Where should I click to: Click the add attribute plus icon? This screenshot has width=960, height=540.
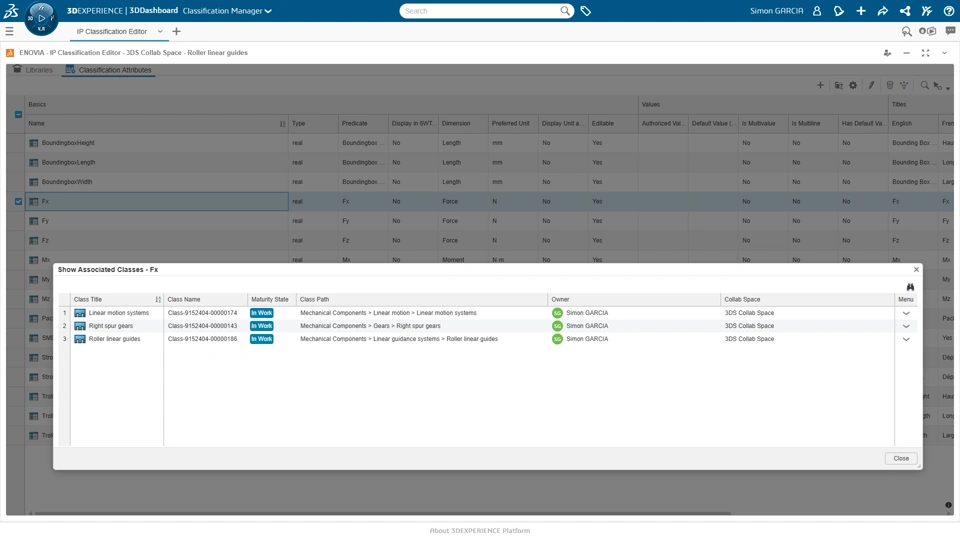click(x=820, y=85)
